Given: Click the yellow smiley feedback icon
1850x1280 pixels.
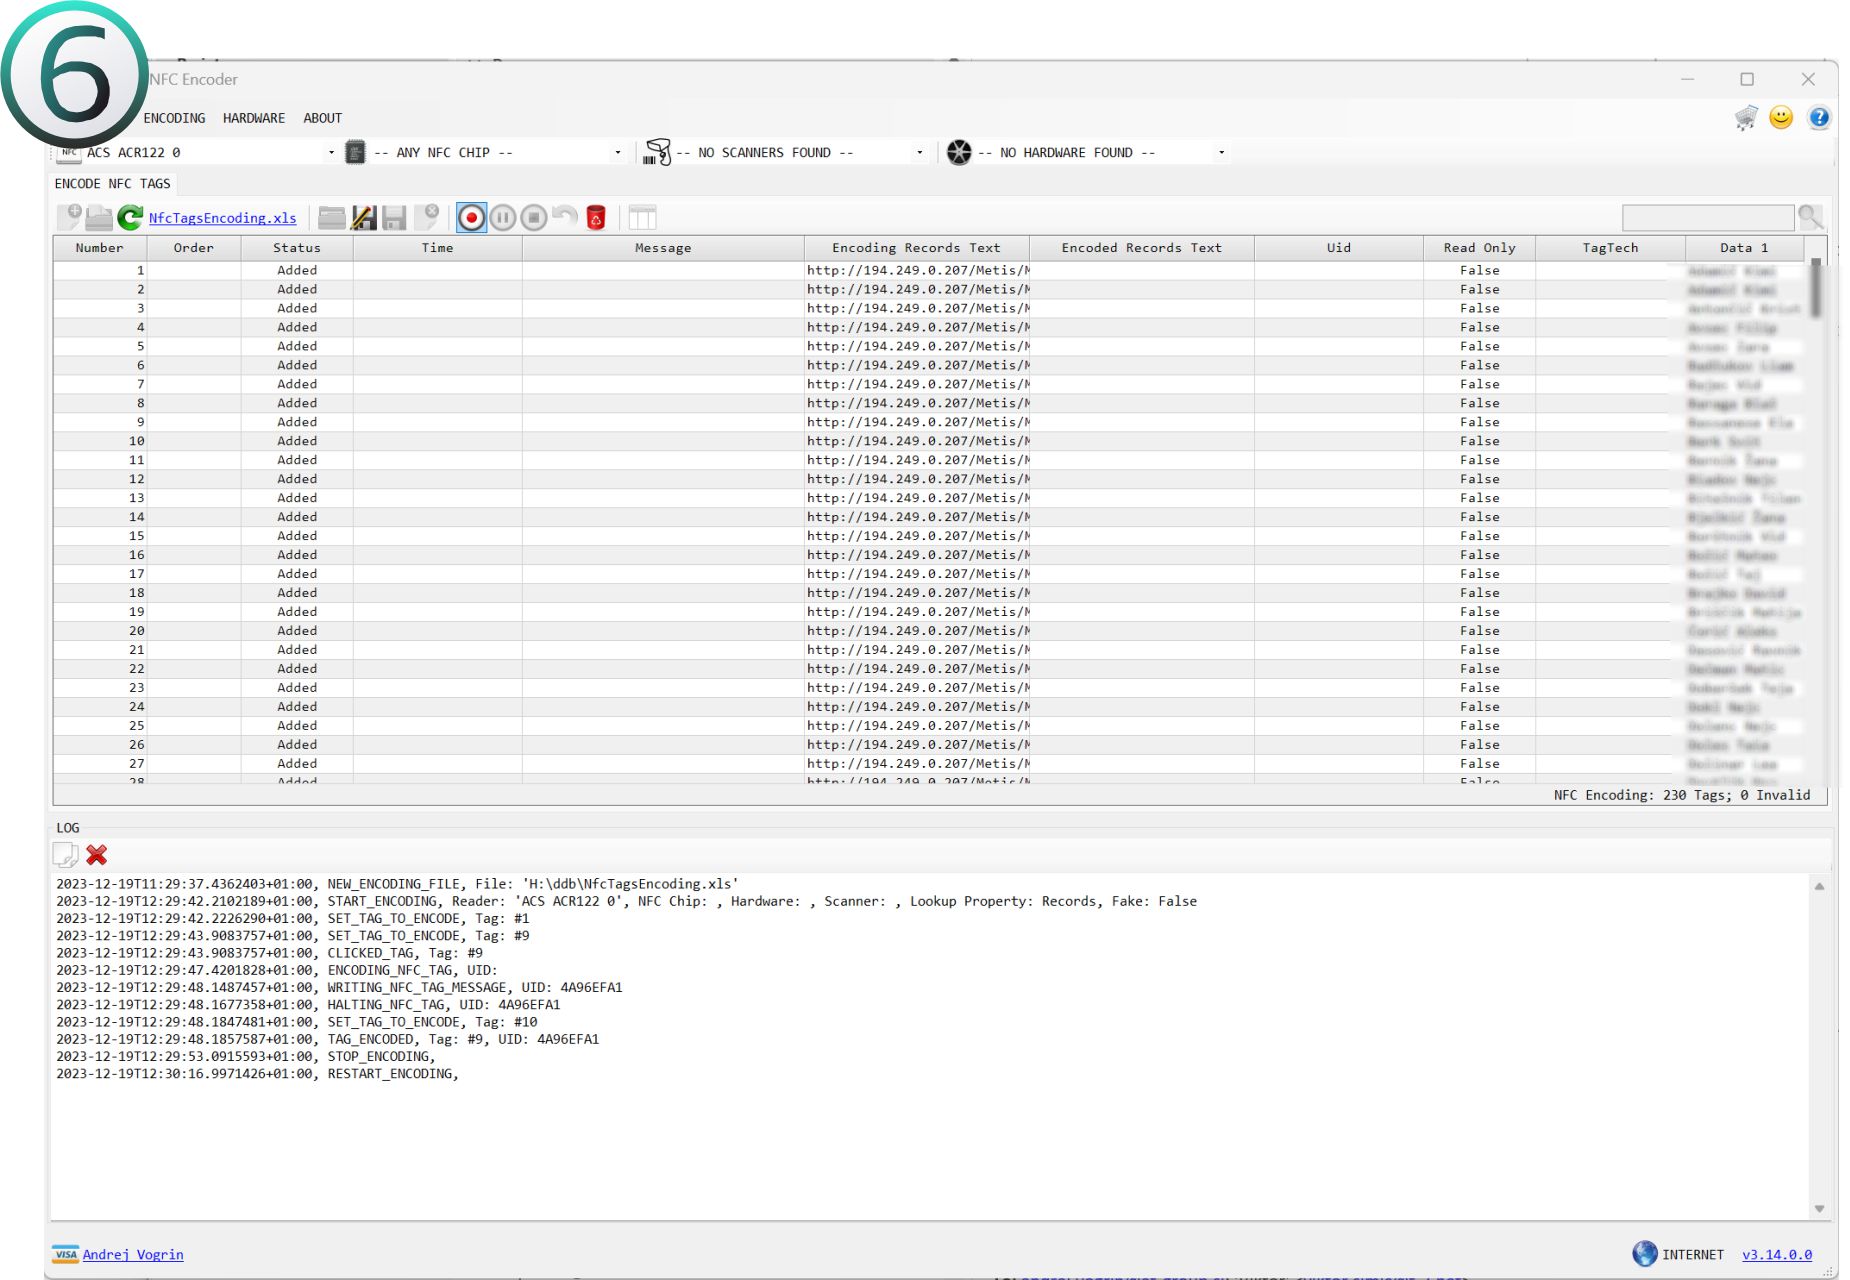Looking at the screenshot, I should pyautogui.click(x=1781, y=118).
